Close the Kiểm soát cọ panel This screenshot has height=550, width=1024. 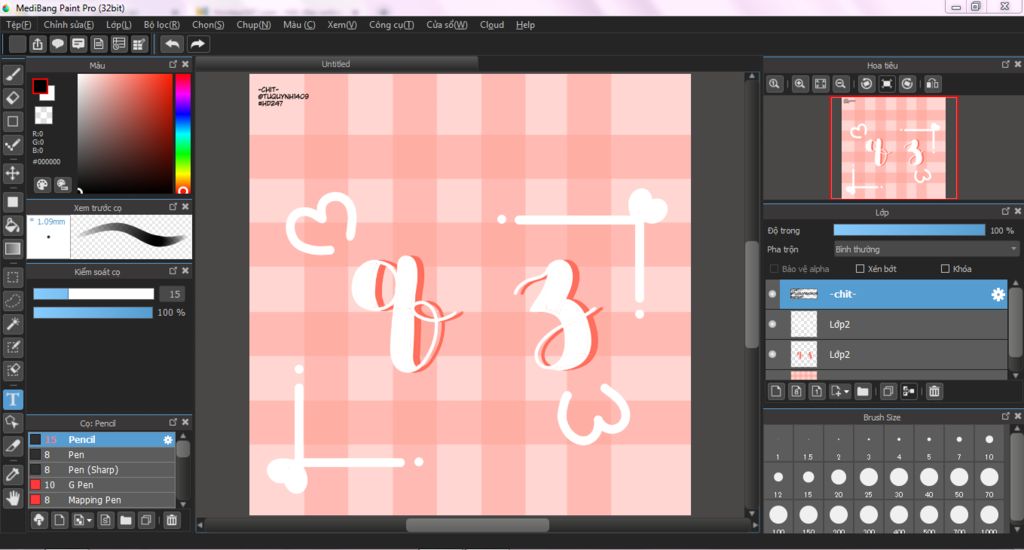185,271
